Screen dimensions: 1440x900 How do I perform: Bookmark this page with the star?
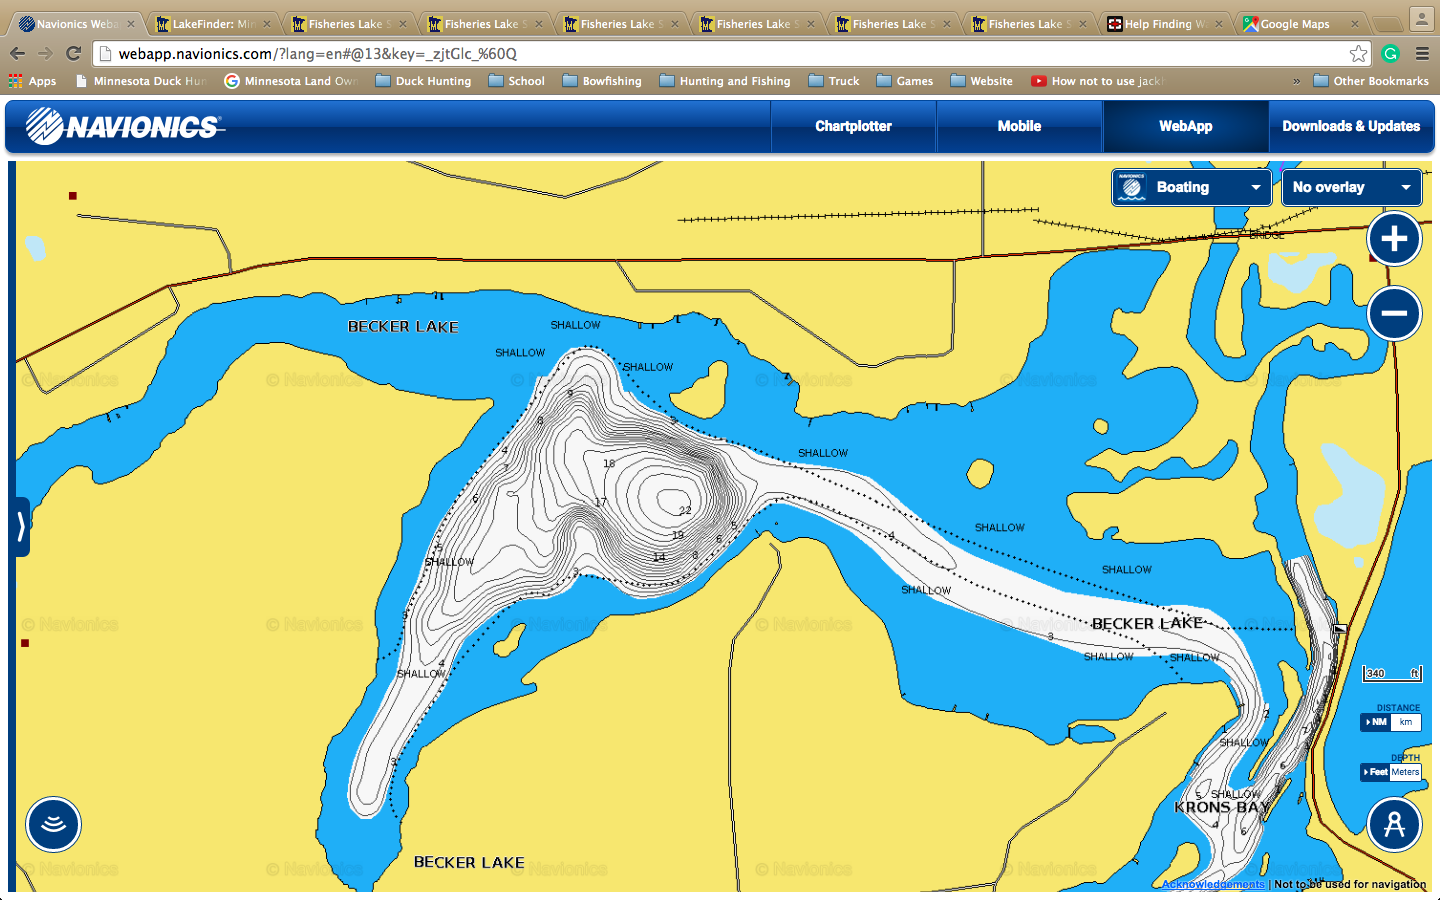coord(1358,54)
